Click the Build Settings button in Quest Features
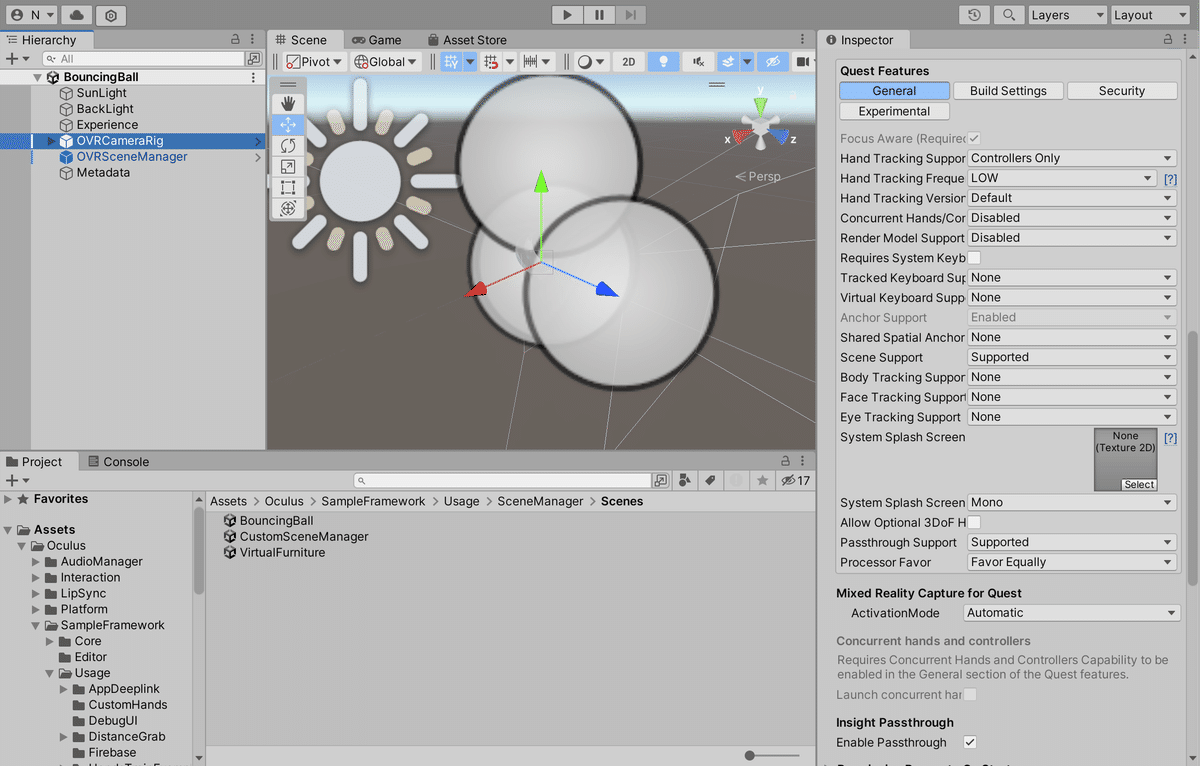1200x766 pixels. coord(1008,90)
